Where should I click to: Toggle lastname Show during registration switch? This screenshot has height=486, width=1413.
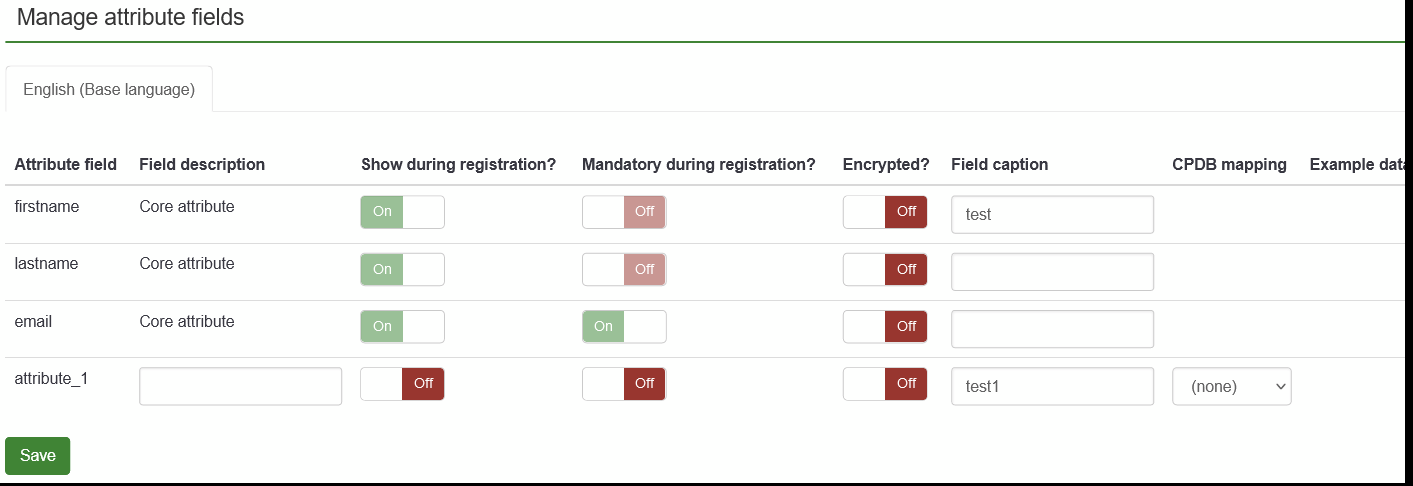pyautogui.click(x=402, y=269)
